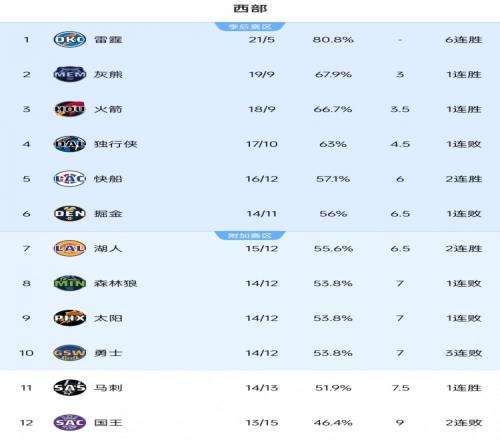Select the LAL Lakers team logo
Image resolution: width=500 pixels, height=440 pixels.
click(70, 248)
